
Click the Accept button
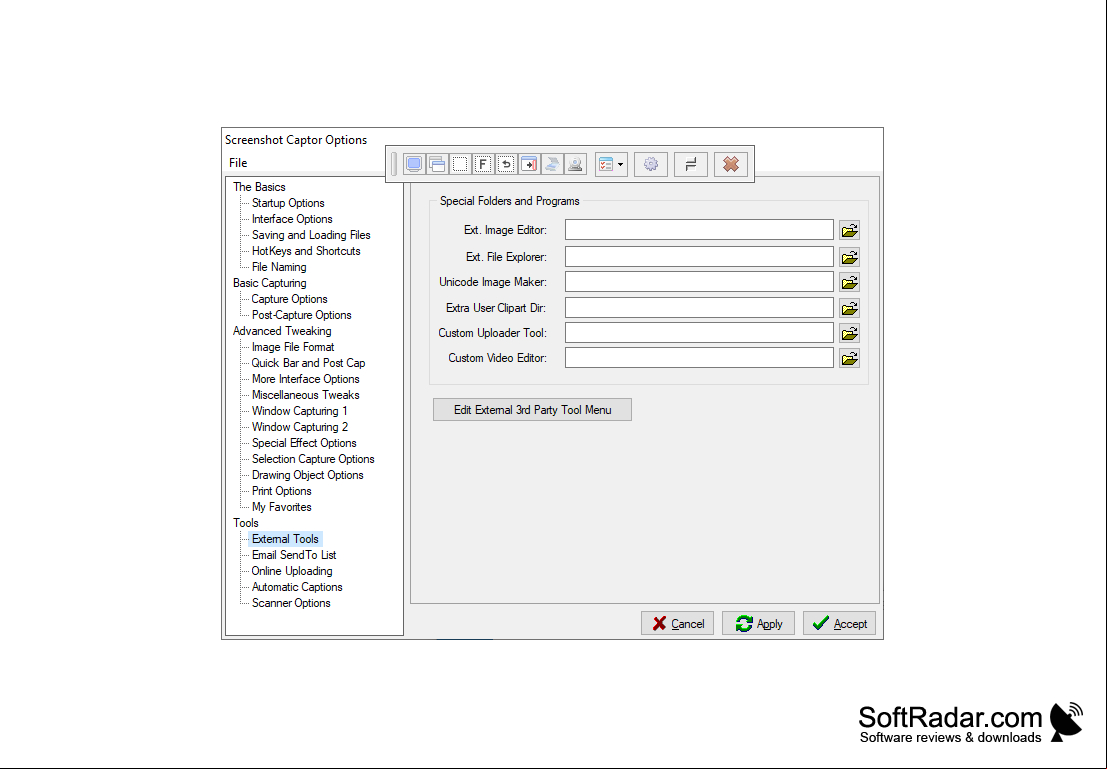[839, 624]
